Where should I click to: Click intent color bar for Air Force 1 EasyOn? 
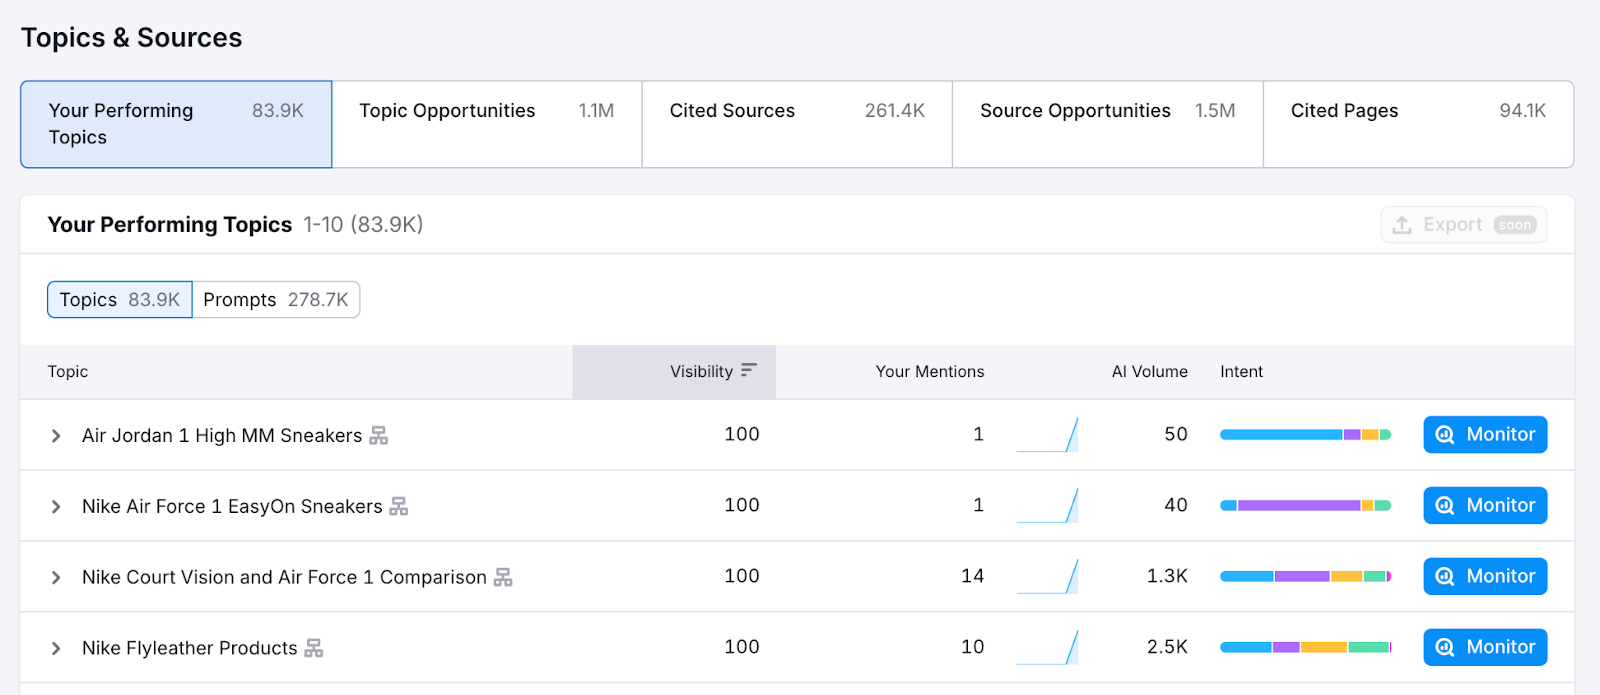1305,506
